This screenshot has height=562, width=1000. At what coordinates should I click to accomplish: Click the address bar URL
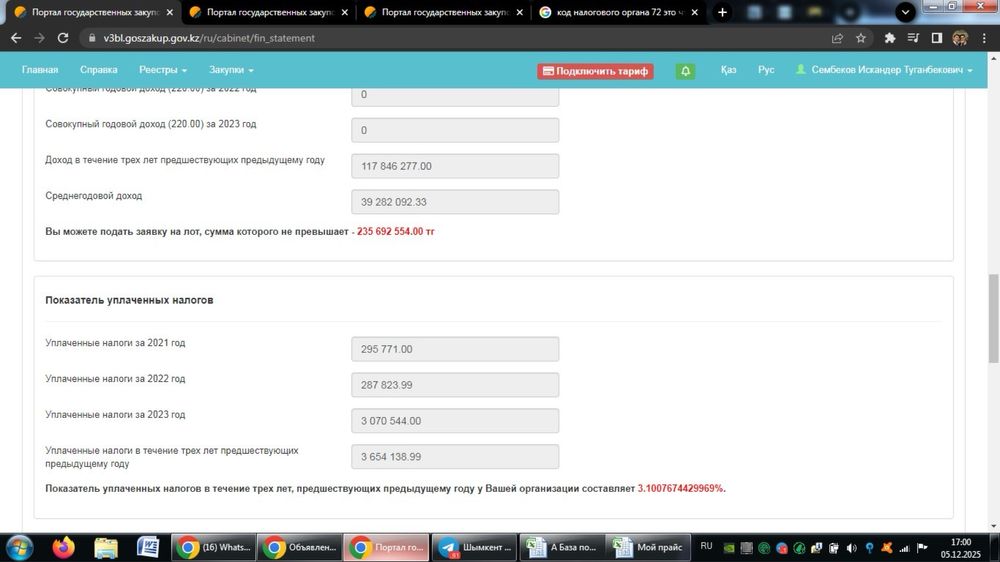pos(209,38)
